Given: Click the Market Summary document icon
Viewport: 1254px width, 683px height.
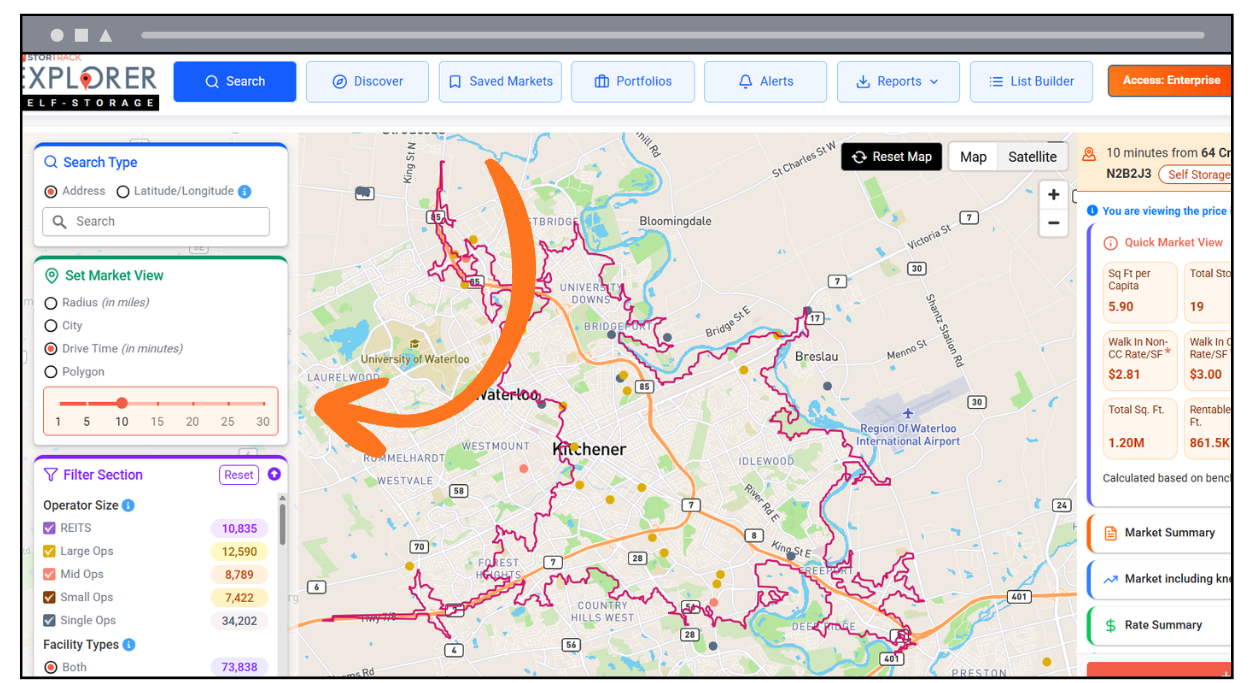Looking at the screenshot, I should pyautogui.click(x=1110, y=533).
